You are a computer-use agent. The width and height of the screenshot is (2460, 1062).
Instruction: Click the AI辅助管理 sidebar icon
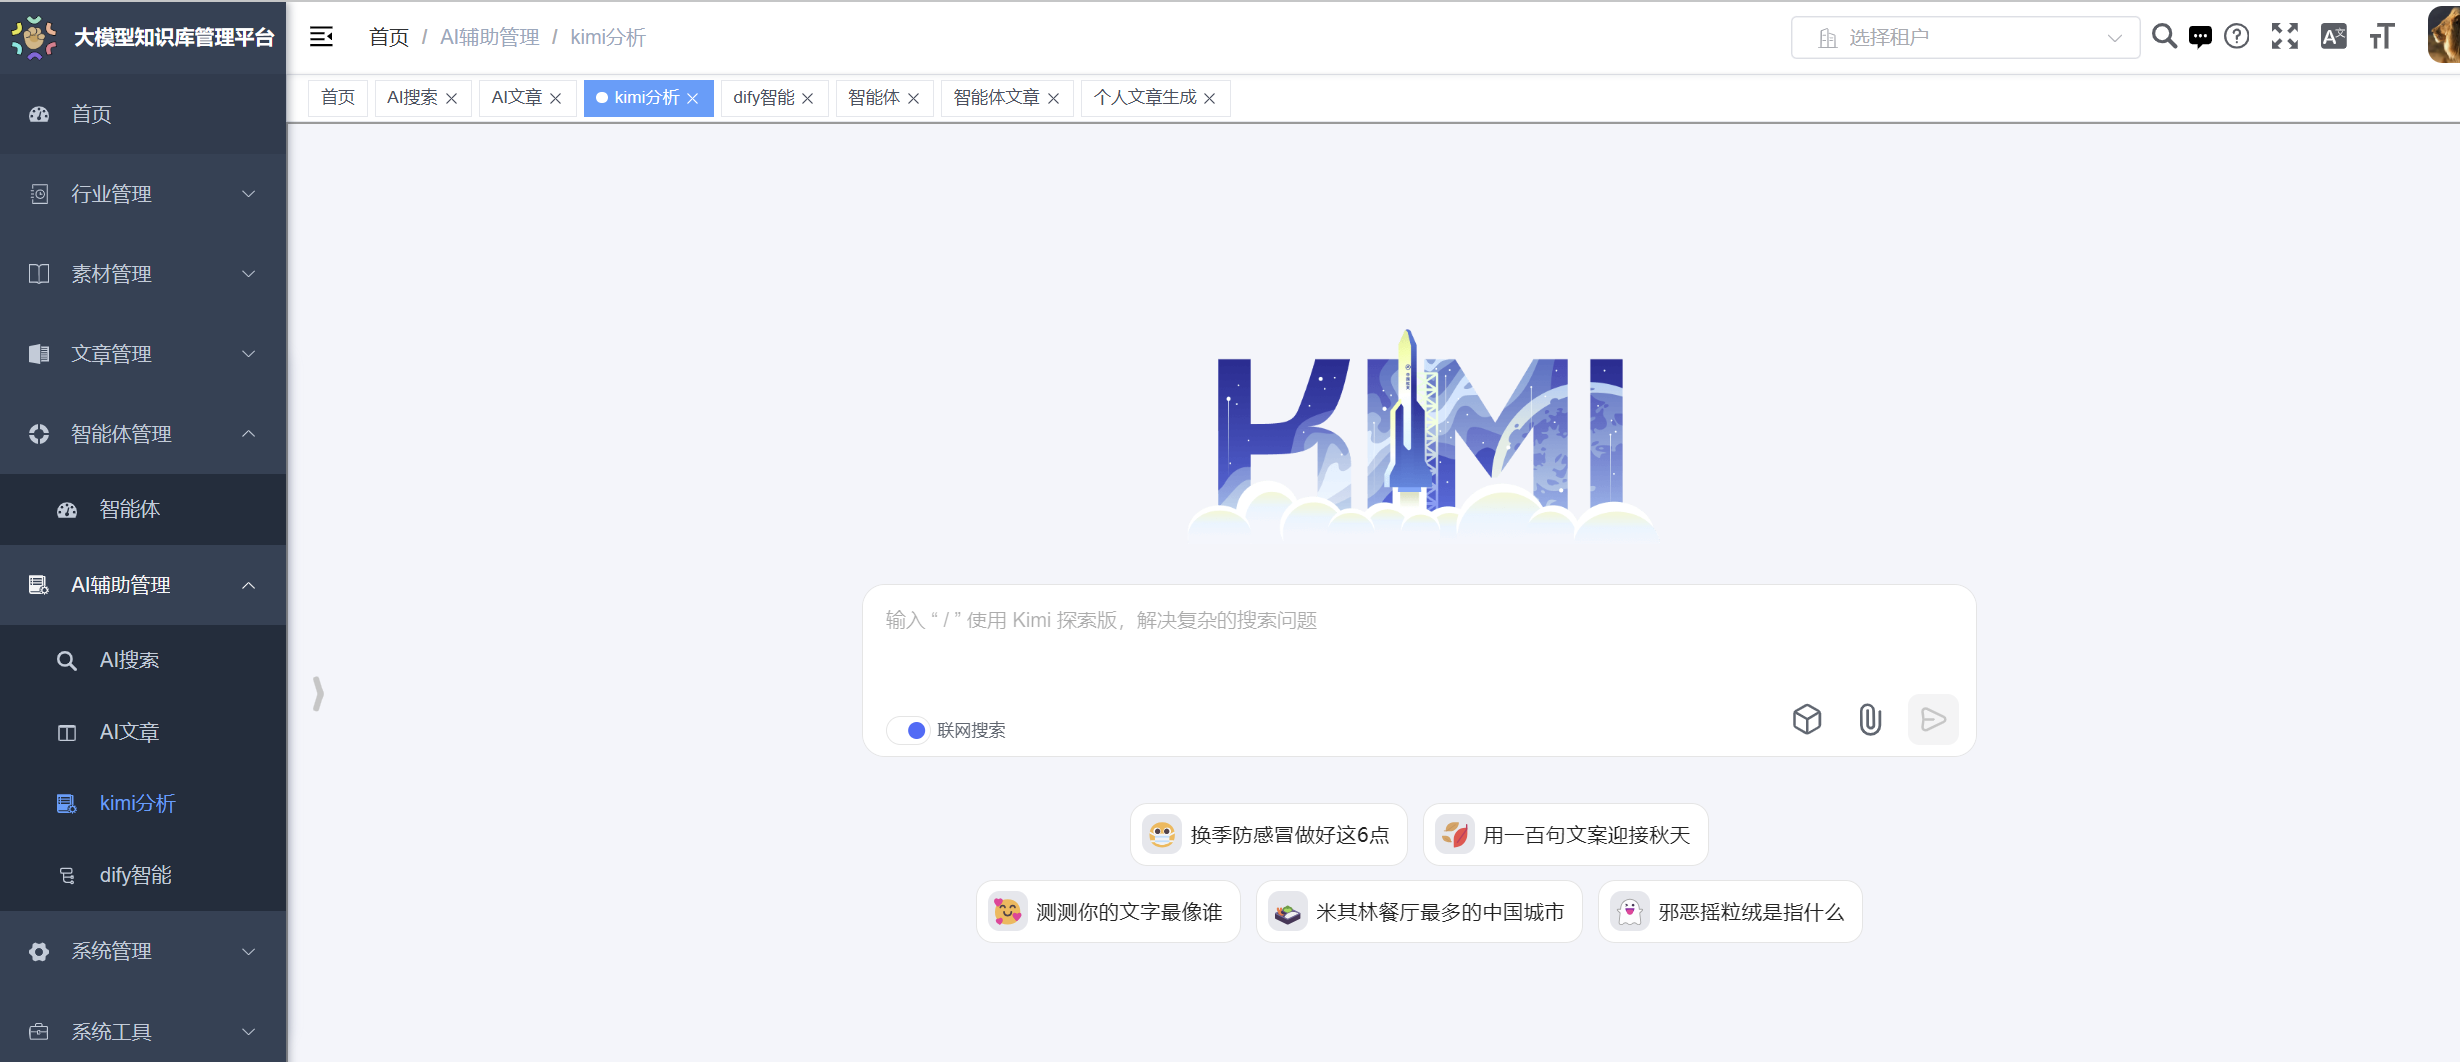point(39,585)
